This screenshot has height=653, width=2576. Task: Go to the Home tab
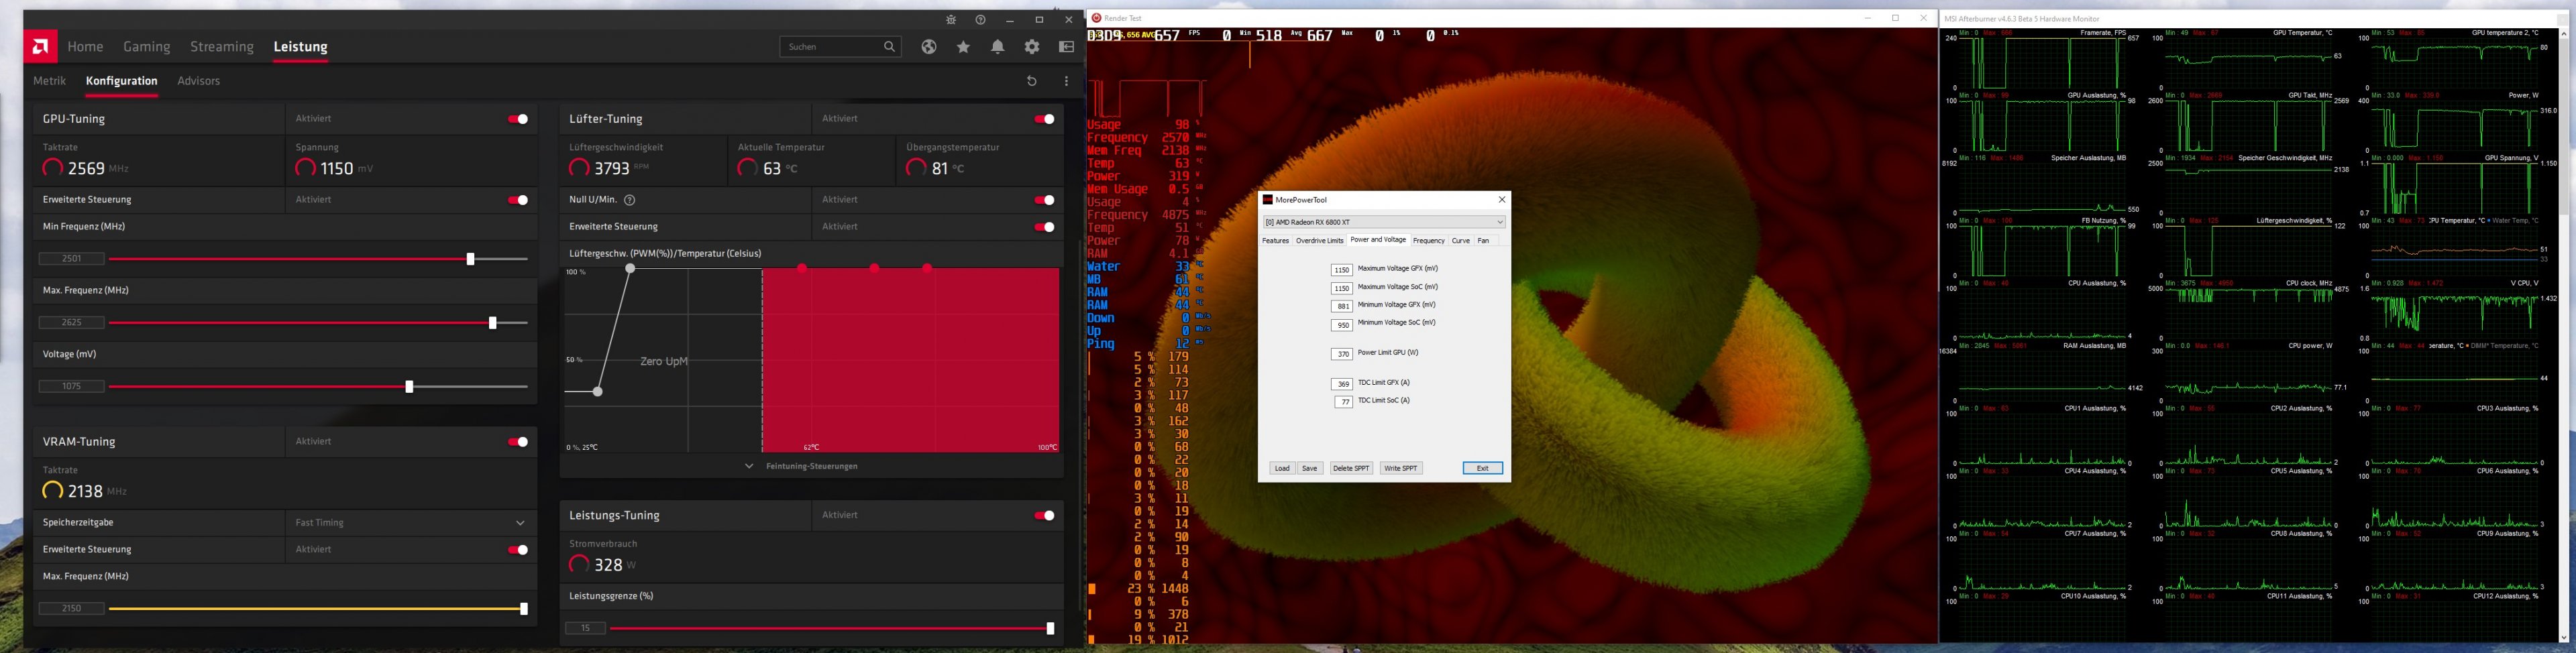point(85,47)
